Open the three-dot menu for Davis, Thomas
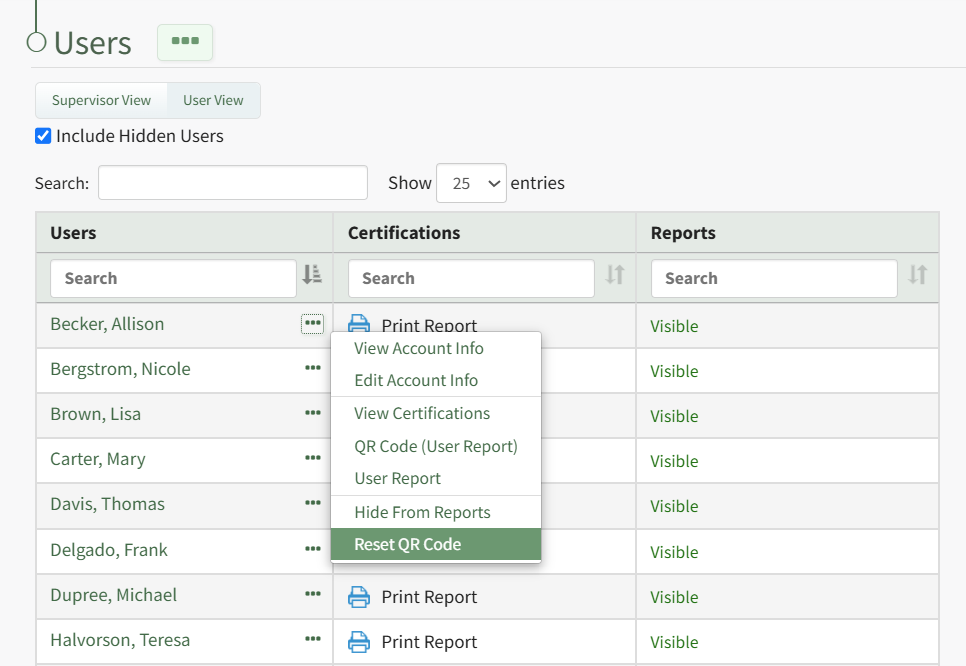 coord(312,503)
